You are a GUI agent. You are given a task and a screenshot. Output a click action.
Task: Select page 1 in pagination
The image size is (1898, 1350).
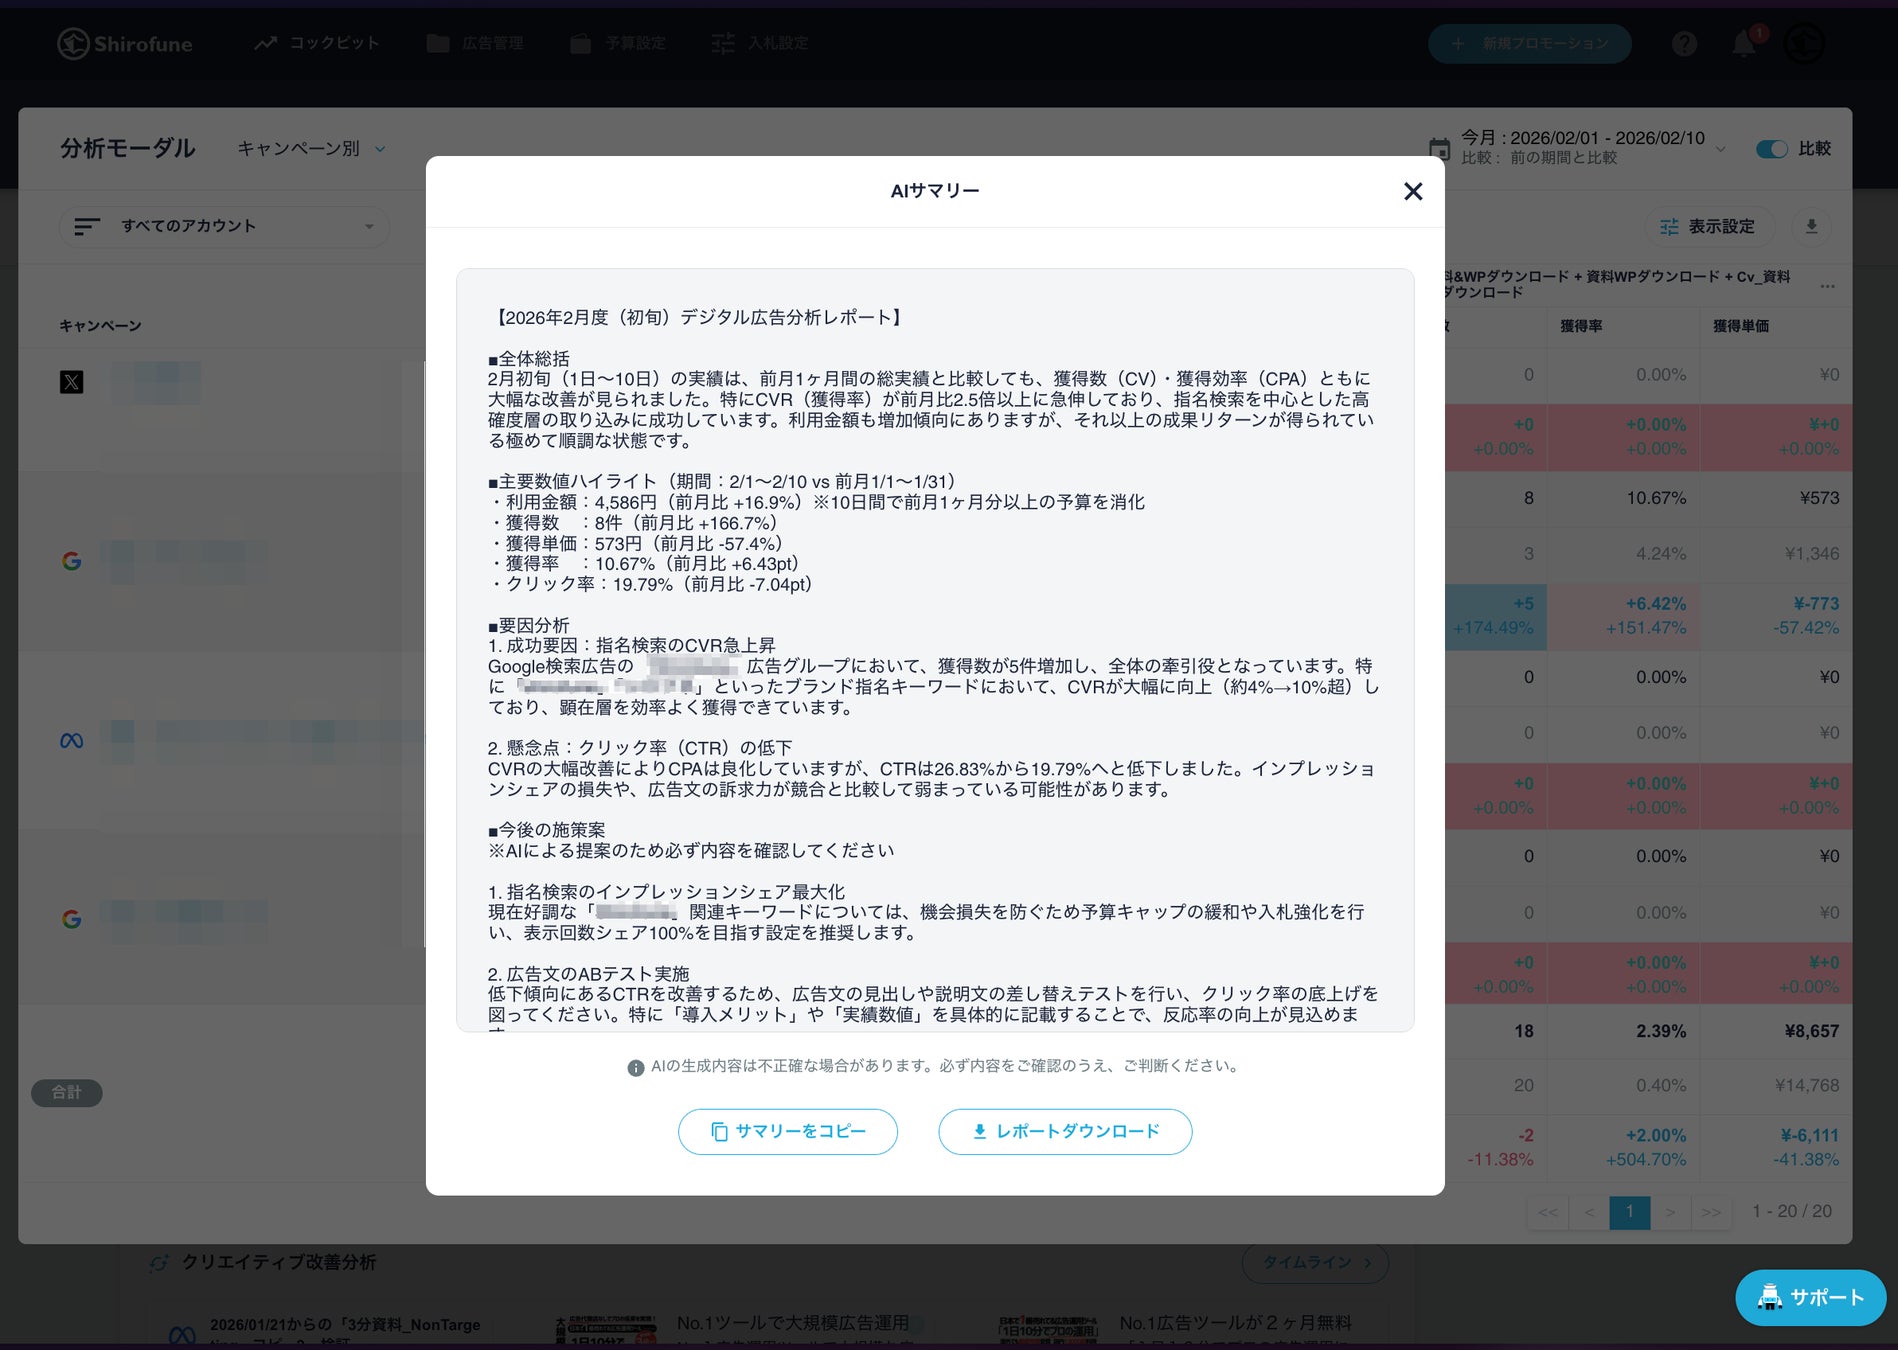pos(1629,1211)
